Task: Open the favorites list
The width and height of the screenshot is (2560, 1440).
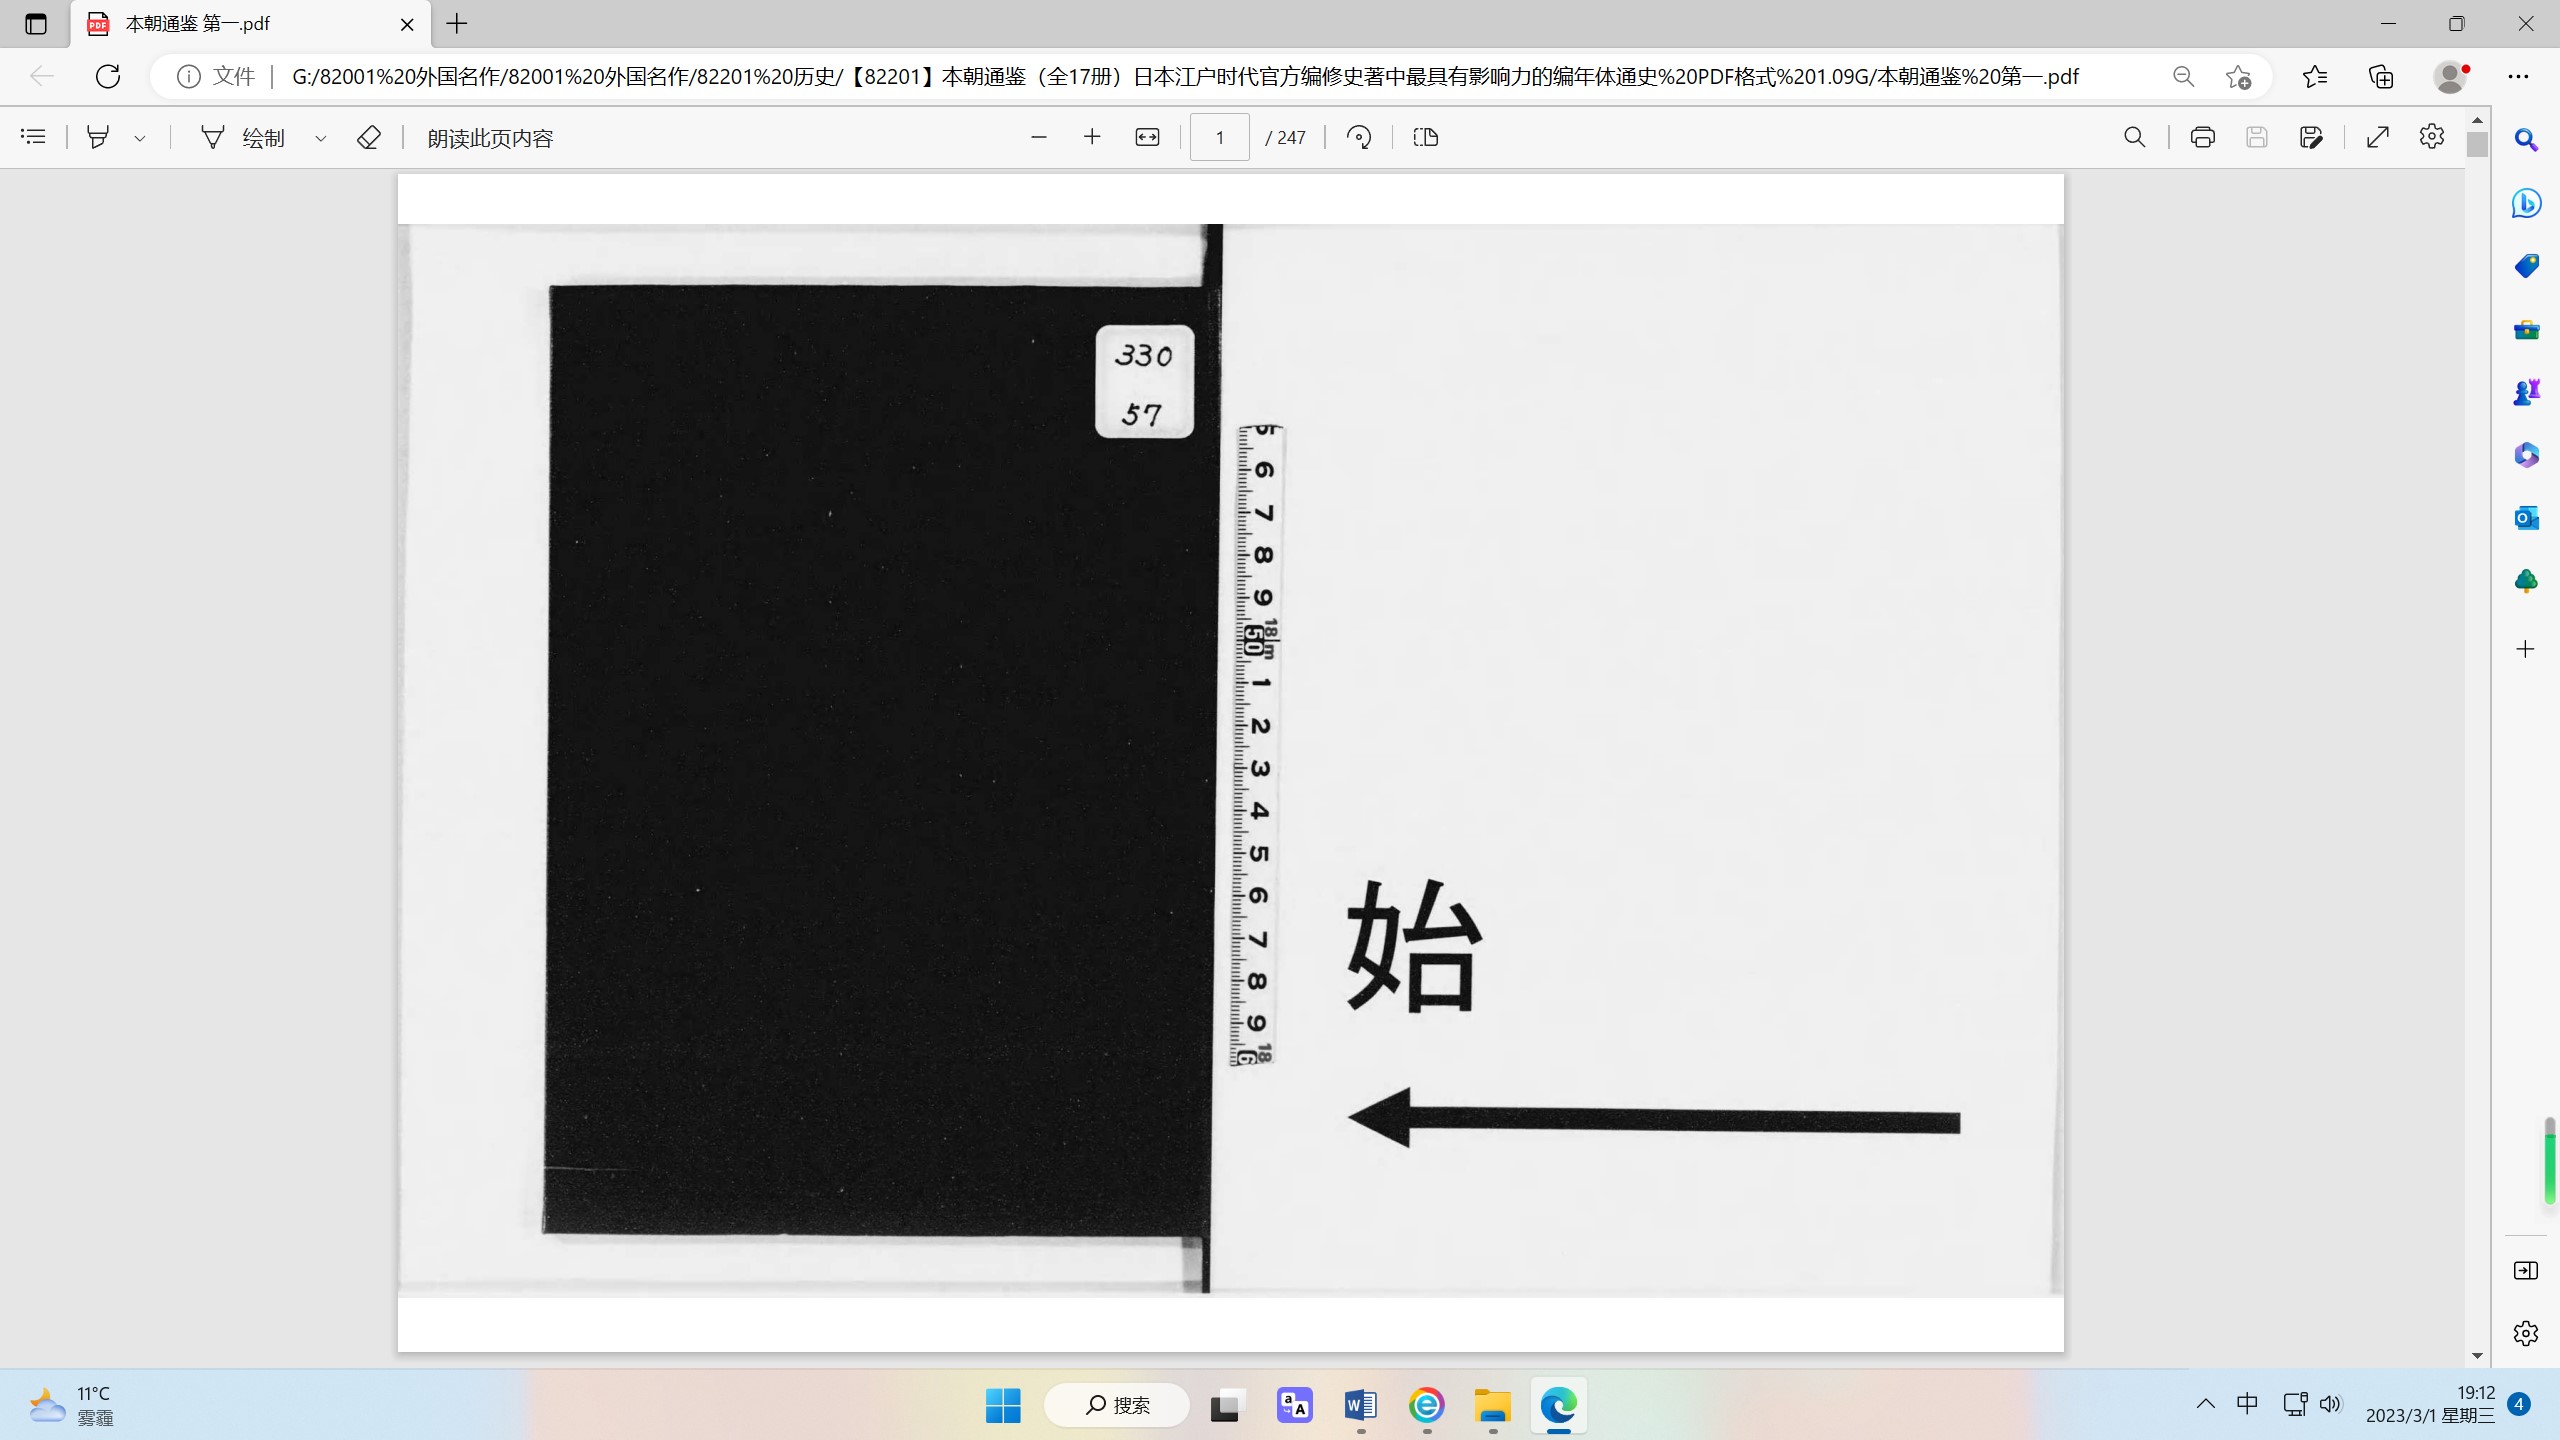Action: click(x=2314, y=77)
